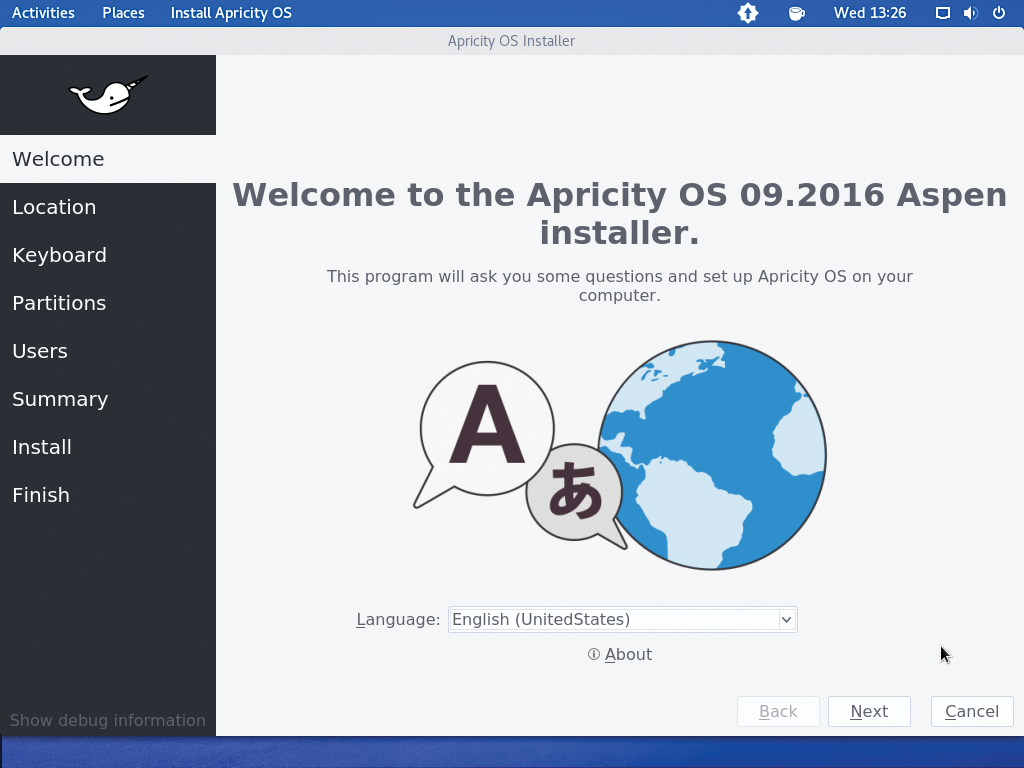The height and width of the screenshot is (768, 1024).
Task: Click the Next button
Action: (x=869, y=711)
